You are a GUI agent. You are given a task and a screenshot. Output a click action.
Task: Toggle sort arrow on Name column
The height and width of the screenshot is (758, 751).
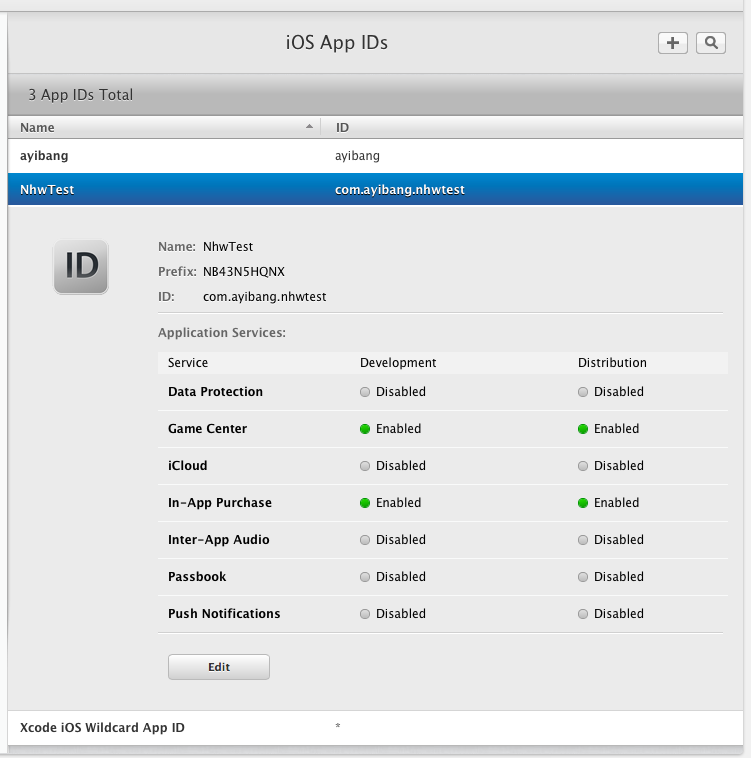(309, 127)
